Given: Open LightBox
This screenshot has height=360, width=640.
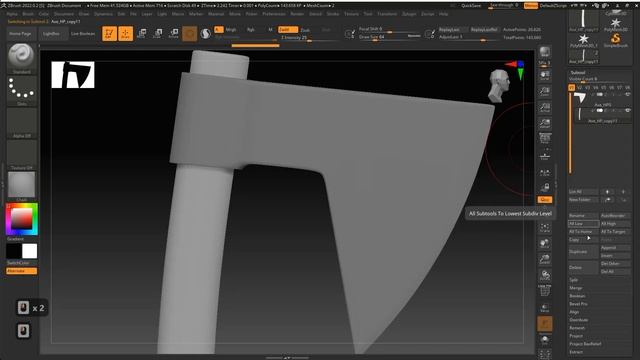Looking at the screenshot, I should [51, 33].
